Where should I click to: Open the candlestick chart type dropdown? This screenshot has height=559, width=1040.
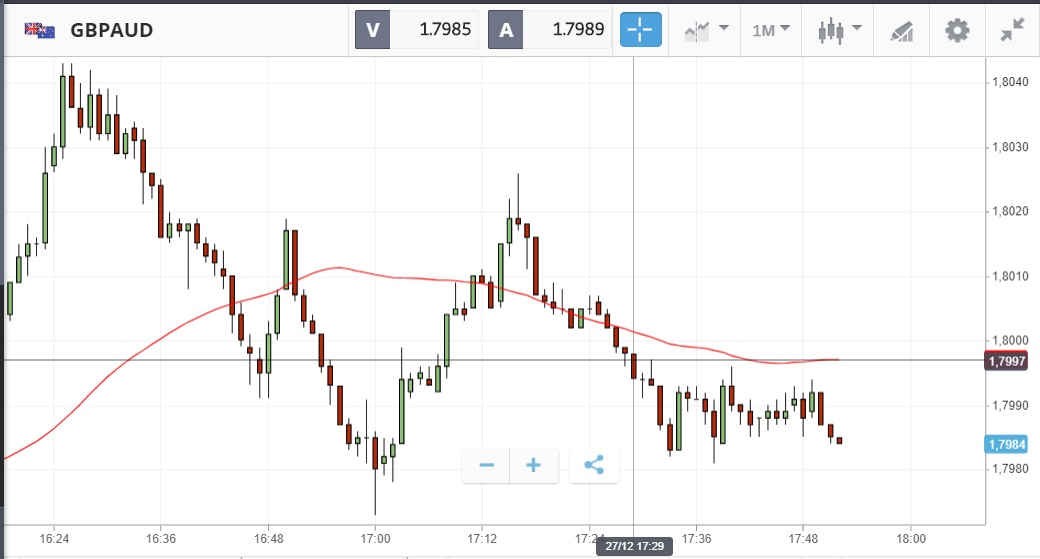coord(839,30)
